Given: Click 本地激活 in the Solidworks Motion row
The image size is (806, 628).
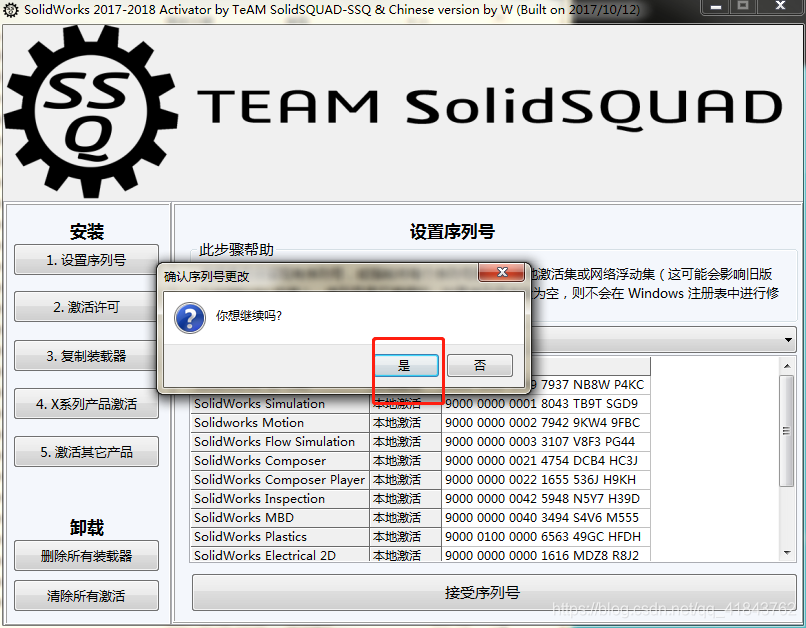Looking at the screenshot, I should tap(406, 423).
